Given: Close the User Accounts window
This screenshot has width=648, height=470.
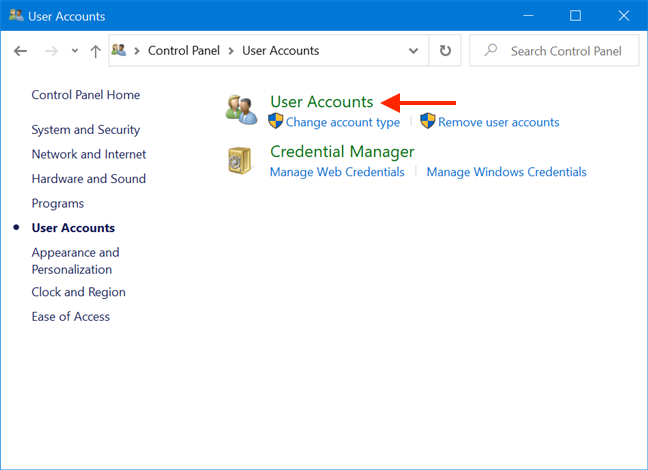Looking at the screenshot, I should pyautogui.click(x=624, y=16).
